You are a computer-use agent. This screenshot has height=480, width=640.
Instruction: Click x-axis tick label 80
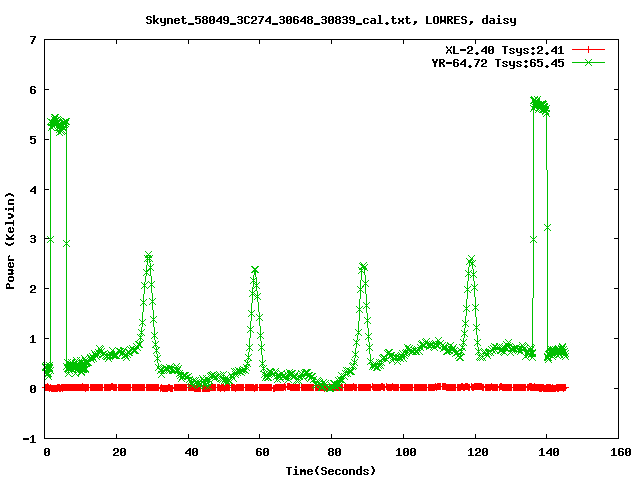[334, 452]
